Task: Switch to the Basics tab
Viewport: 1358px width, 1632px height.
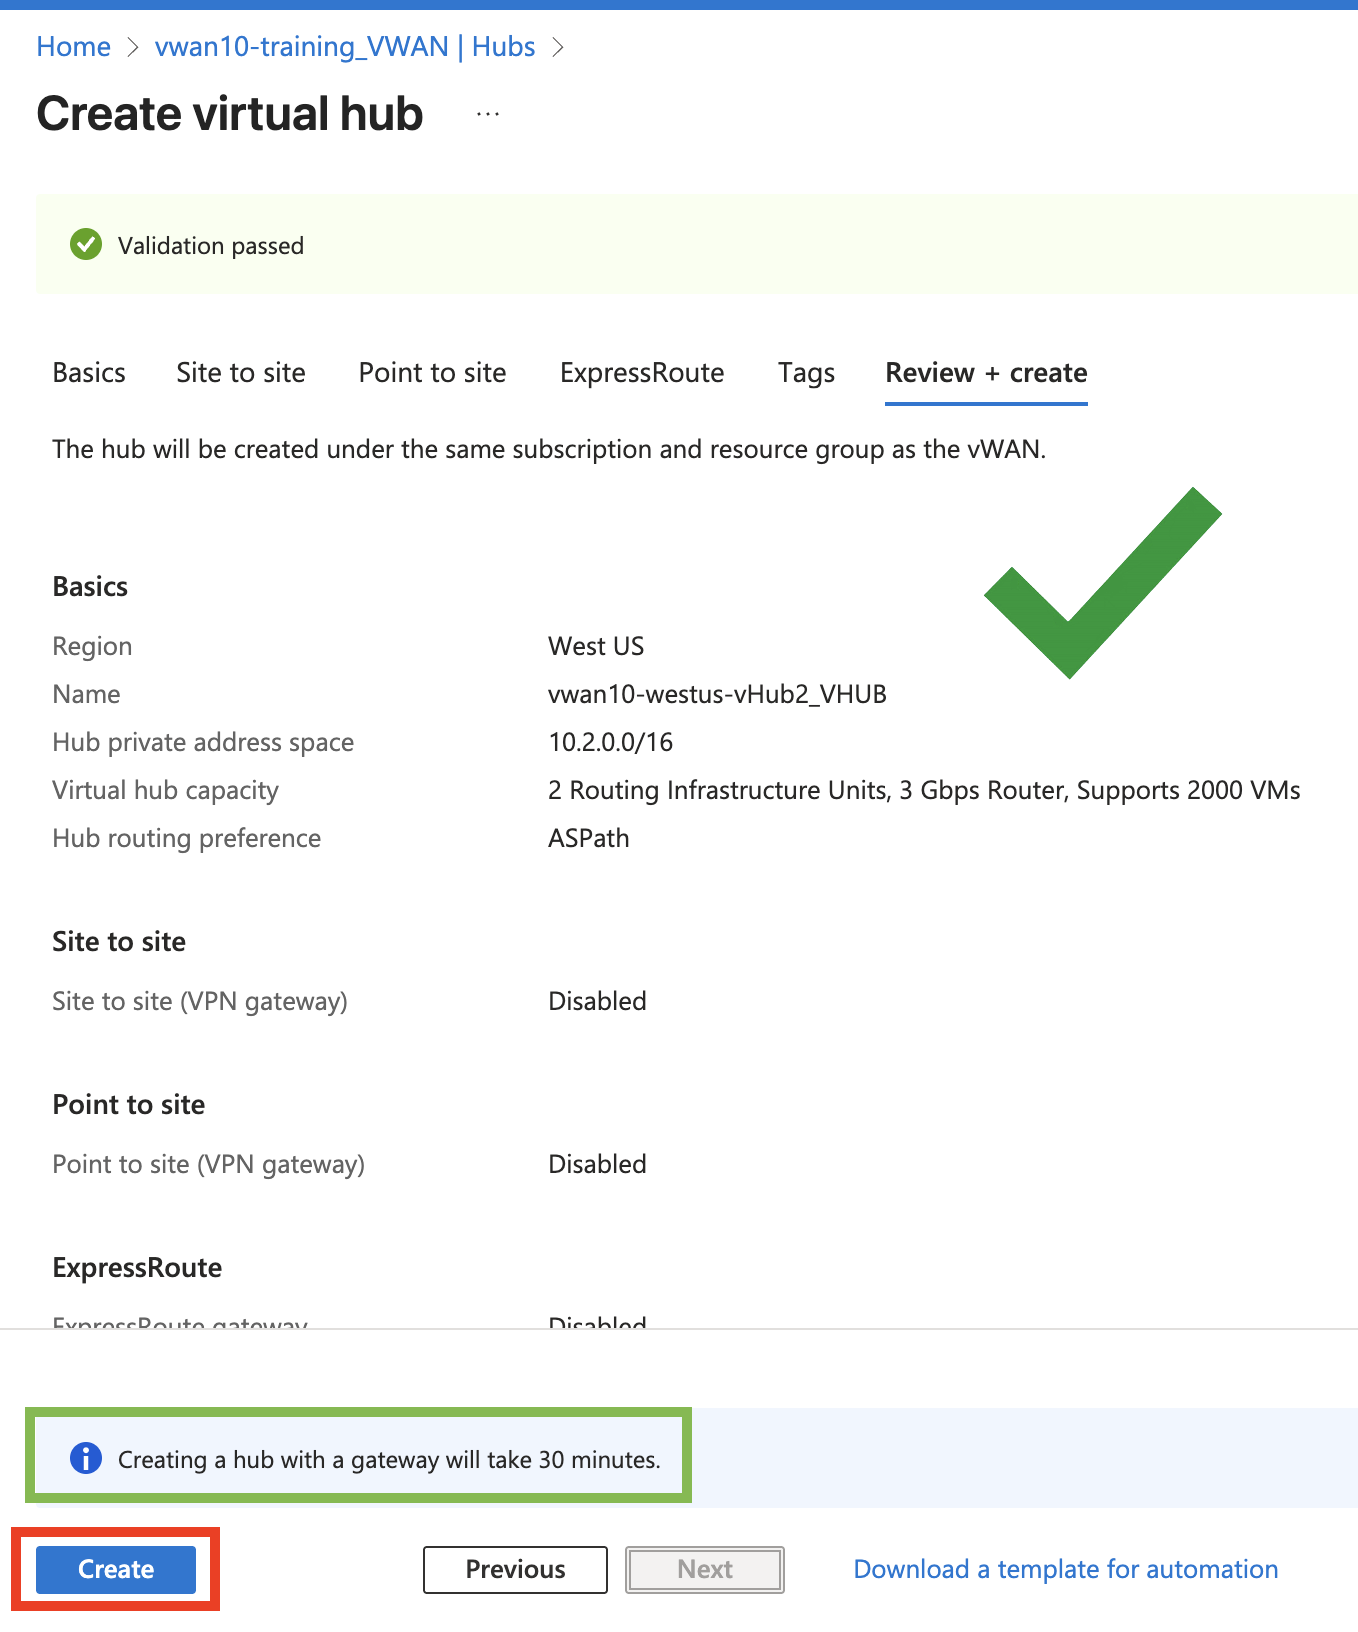Action: 89,373
